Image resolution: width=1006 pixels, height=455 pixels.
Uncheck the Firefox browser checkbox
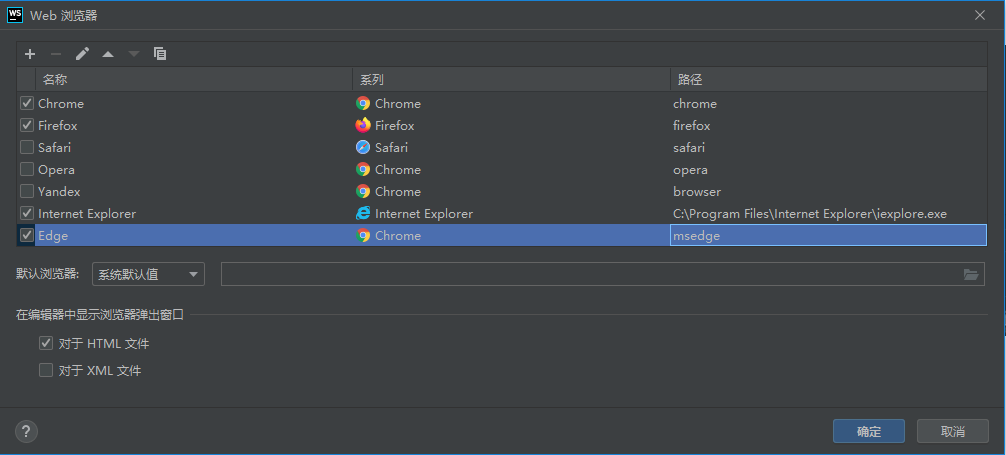(x=27, y=125)
